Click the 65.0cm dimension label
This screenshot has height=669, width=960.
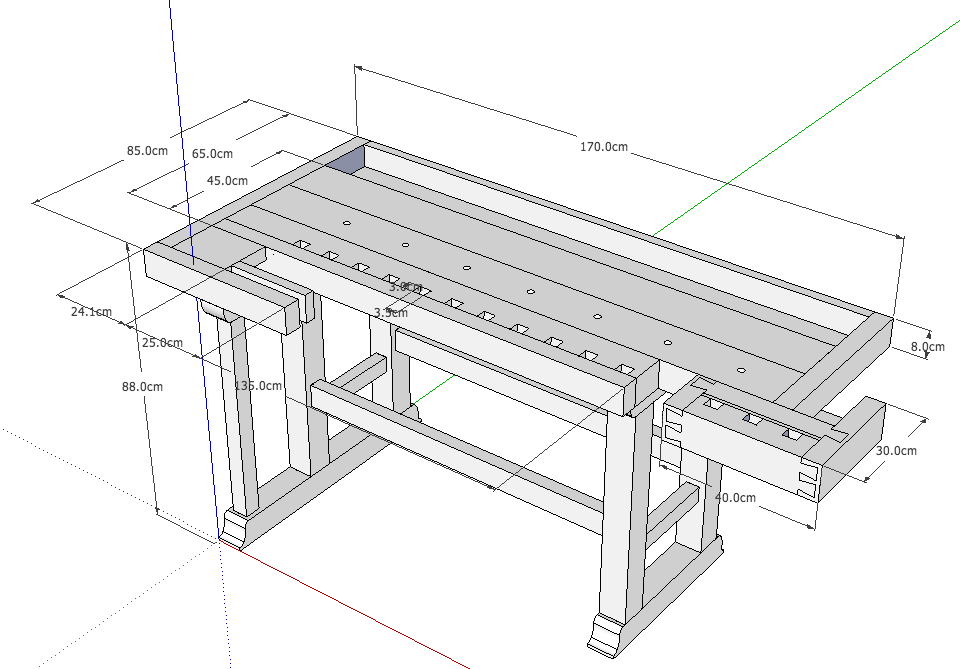(212, 154)
